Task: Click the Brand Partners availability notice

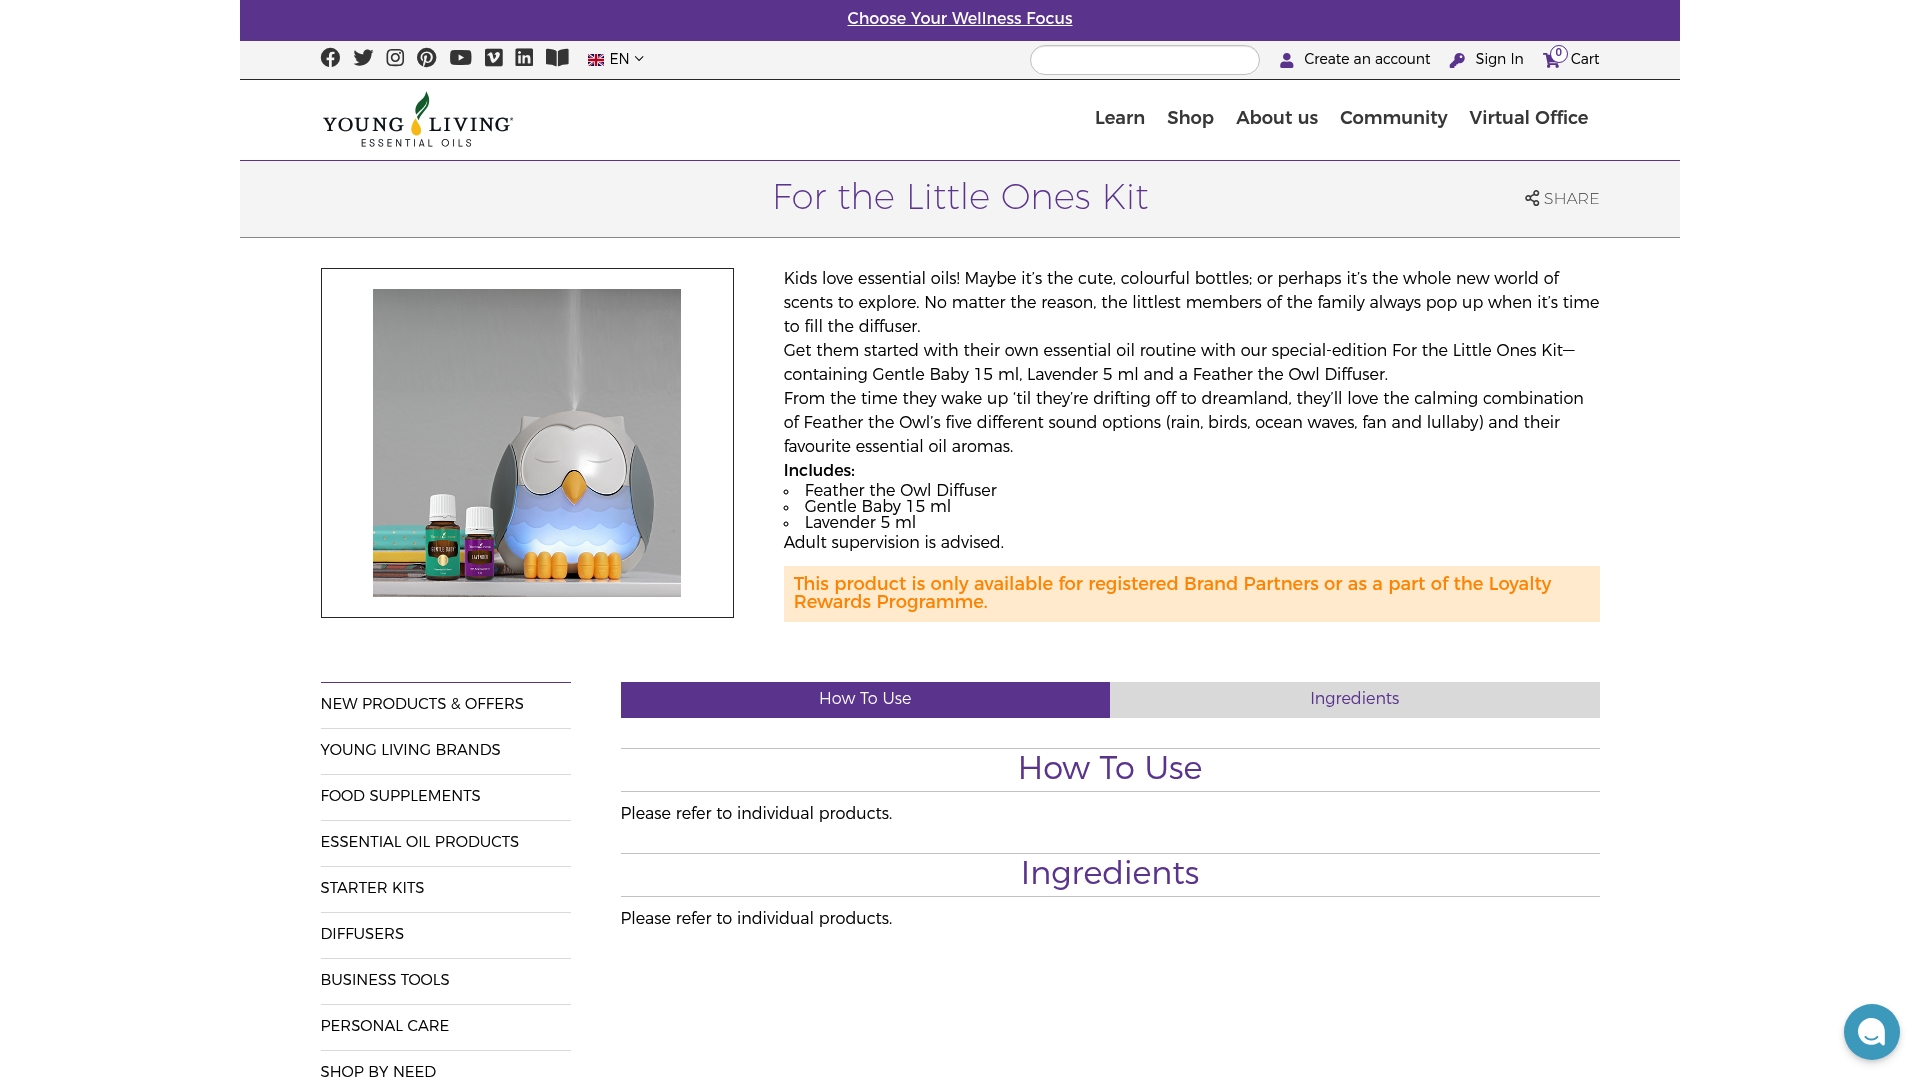Action: pos(1191,593)
